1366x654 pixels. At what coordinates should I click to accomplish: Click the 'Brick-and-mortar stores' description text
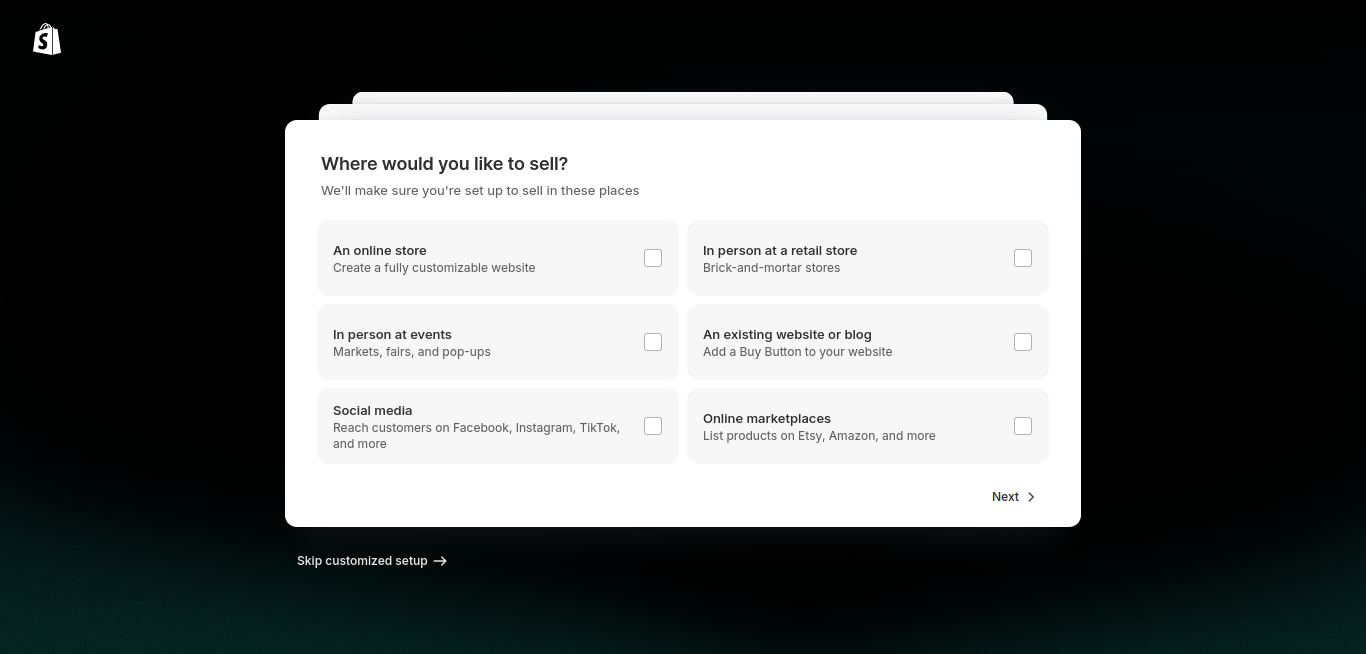coord(771,268)
